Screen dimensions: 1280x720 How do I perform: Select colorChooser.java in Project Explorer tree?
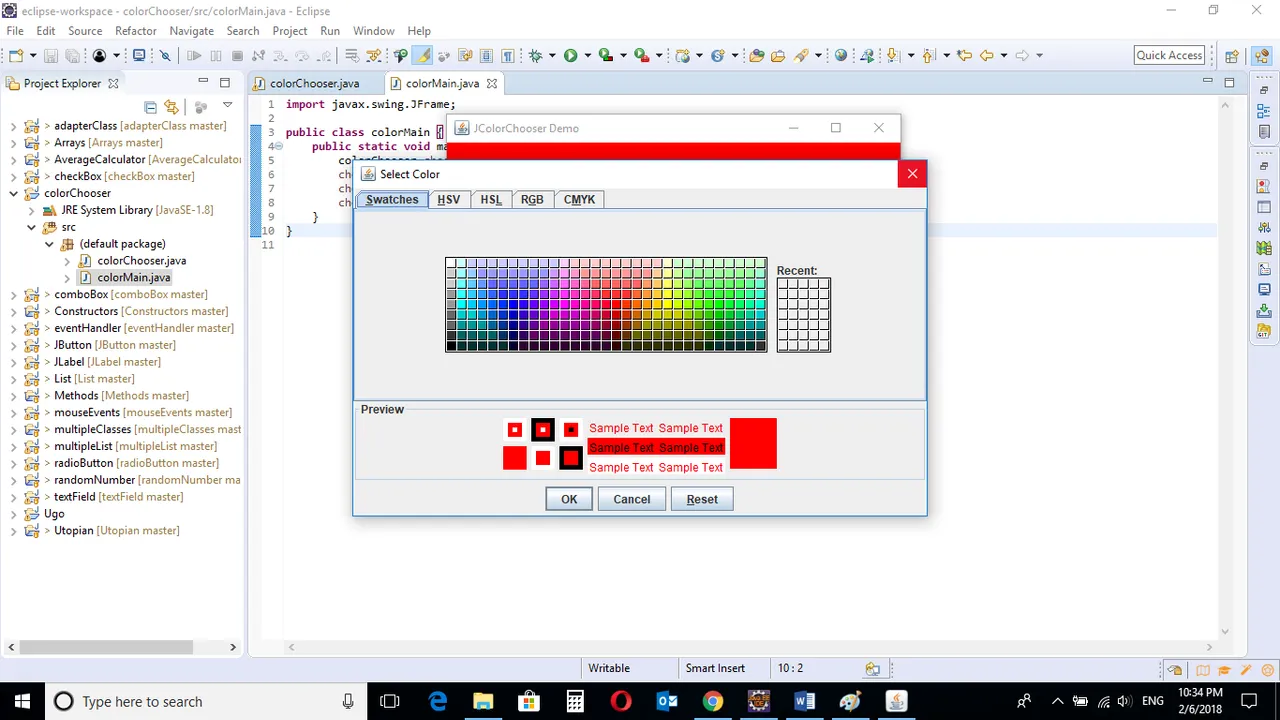(141, 260)
